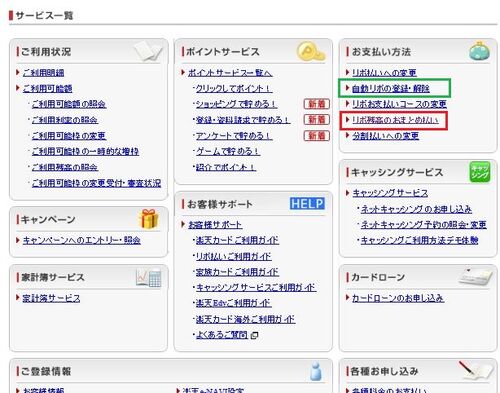Click the gift box campaign icon
The height and width of the screenshot is (393, 500).
pos(149,219)
